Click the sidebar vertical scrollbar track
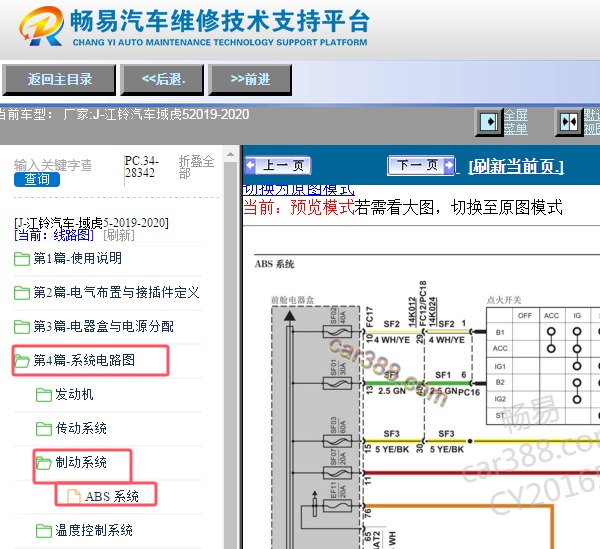Image resolution: width=600 pixels, height=549 pixels. (x=230, y=354)
